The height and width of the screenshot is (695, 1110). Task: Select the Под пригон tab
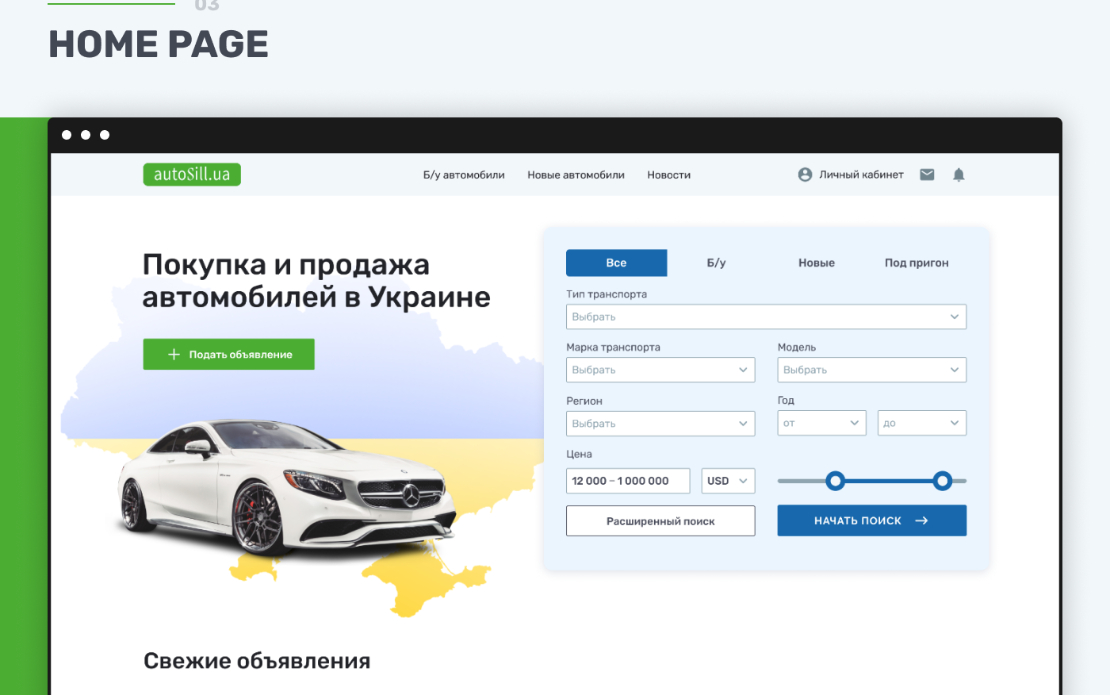916,263
